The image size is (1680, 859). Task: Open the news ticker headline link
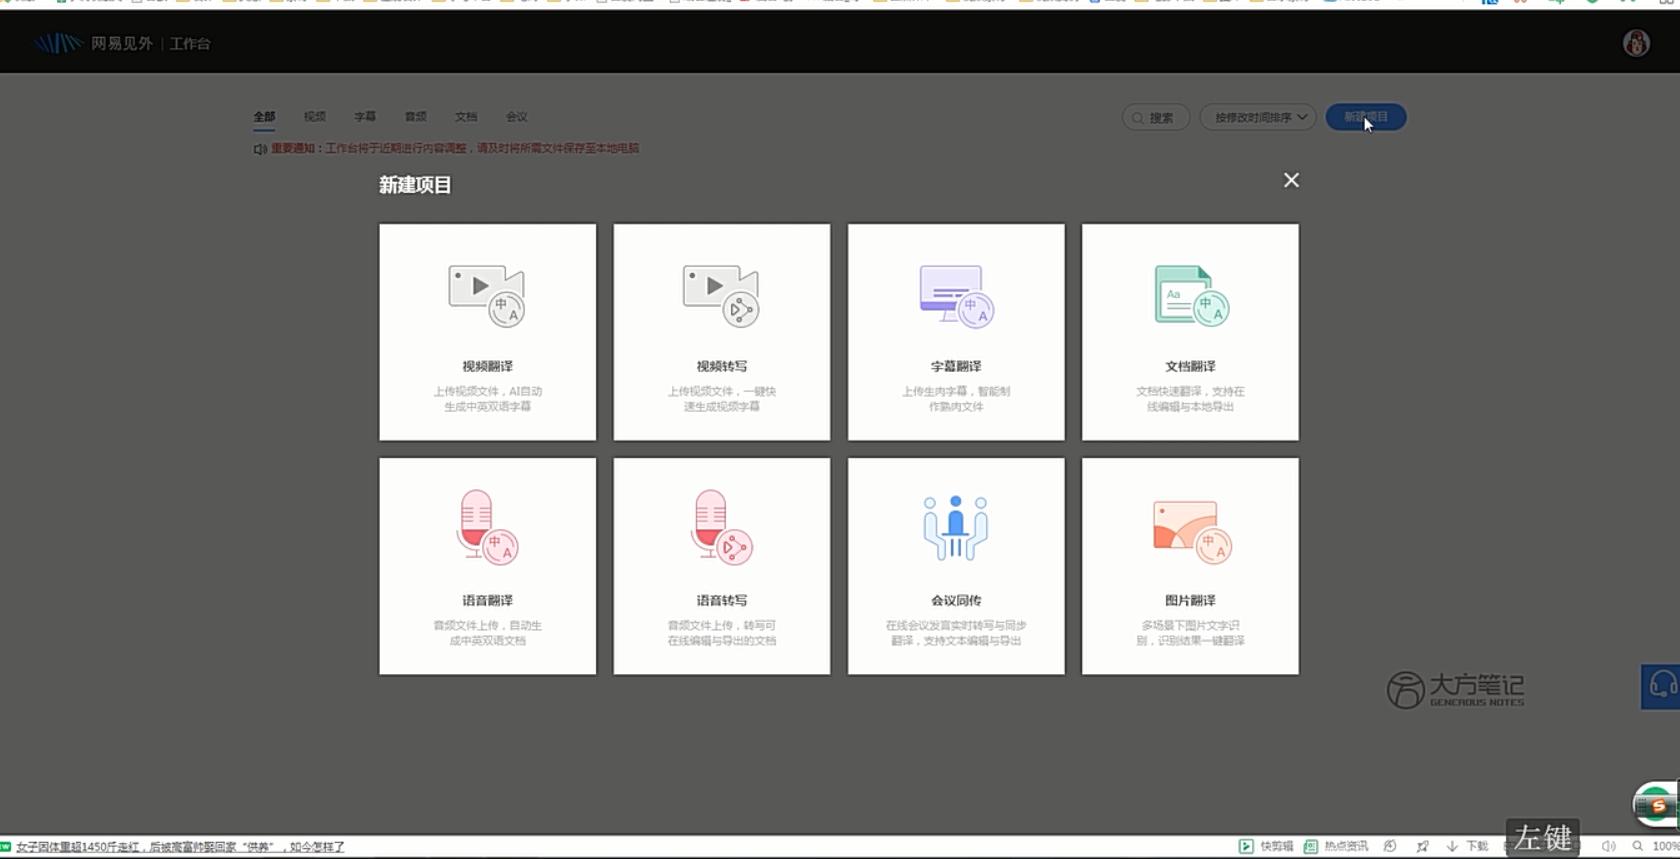tap(180, 847)
